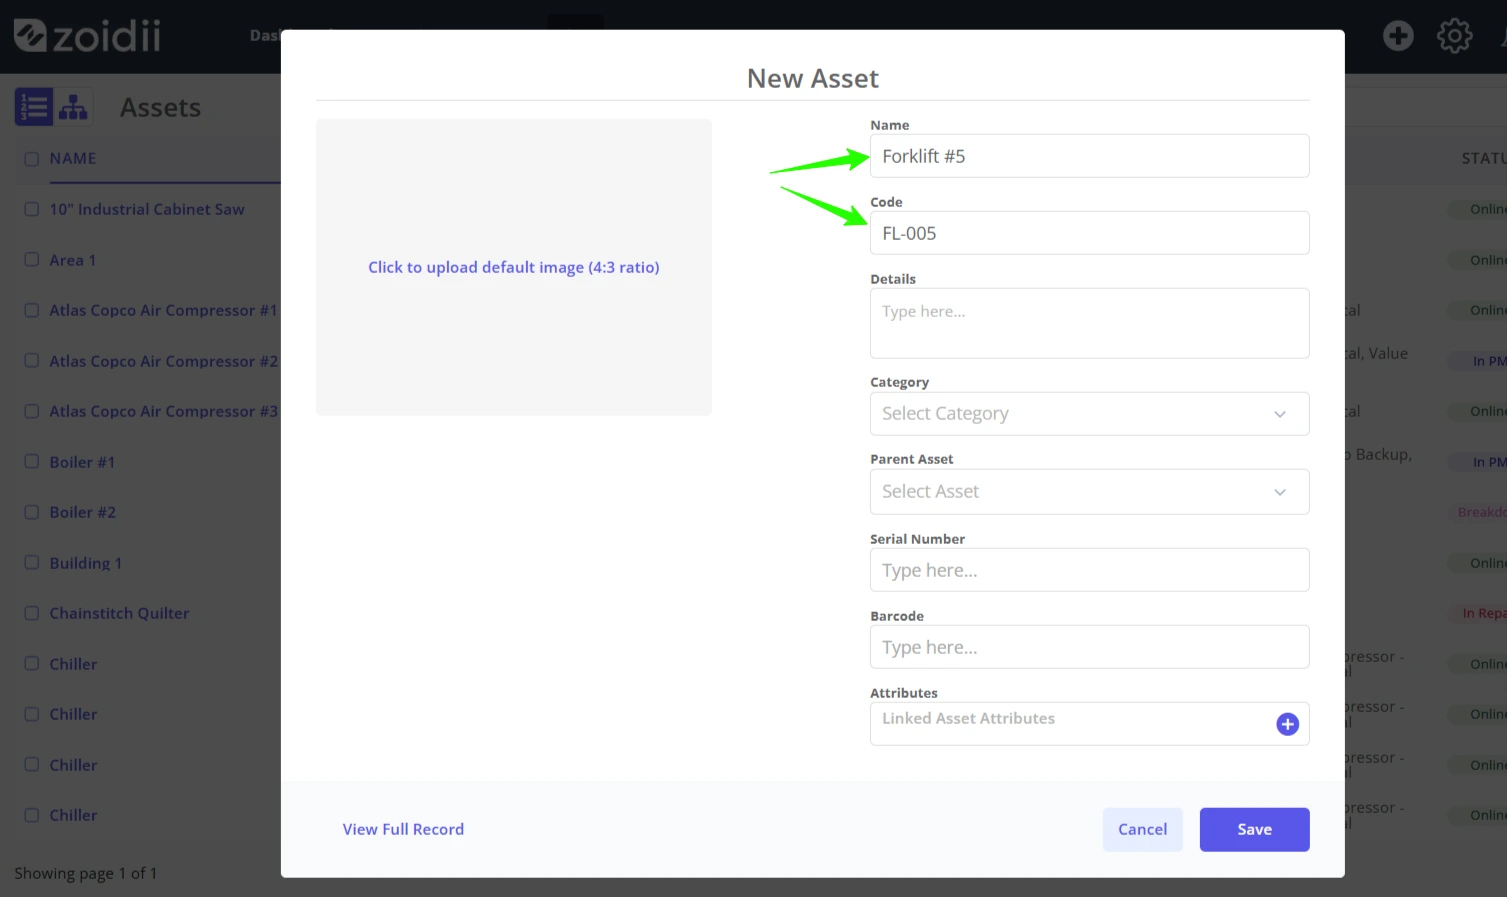Expand the Parent Asset dropdown
Screen dimensions: 1507x897
point(1089,492)
